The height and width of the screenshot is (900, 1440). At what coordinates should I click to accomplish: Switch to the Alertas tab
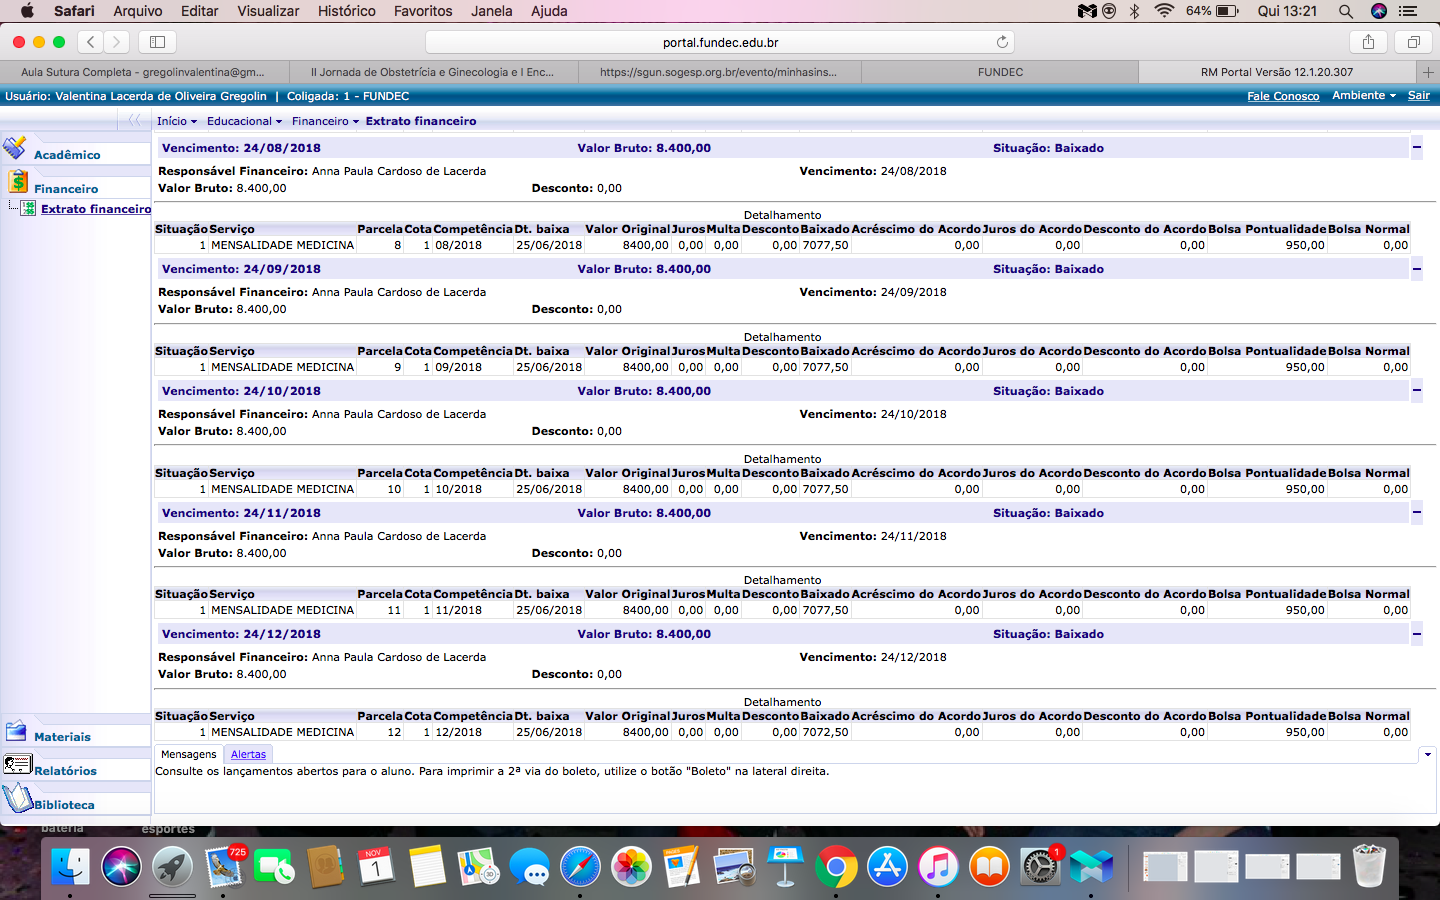pos(248,755)
